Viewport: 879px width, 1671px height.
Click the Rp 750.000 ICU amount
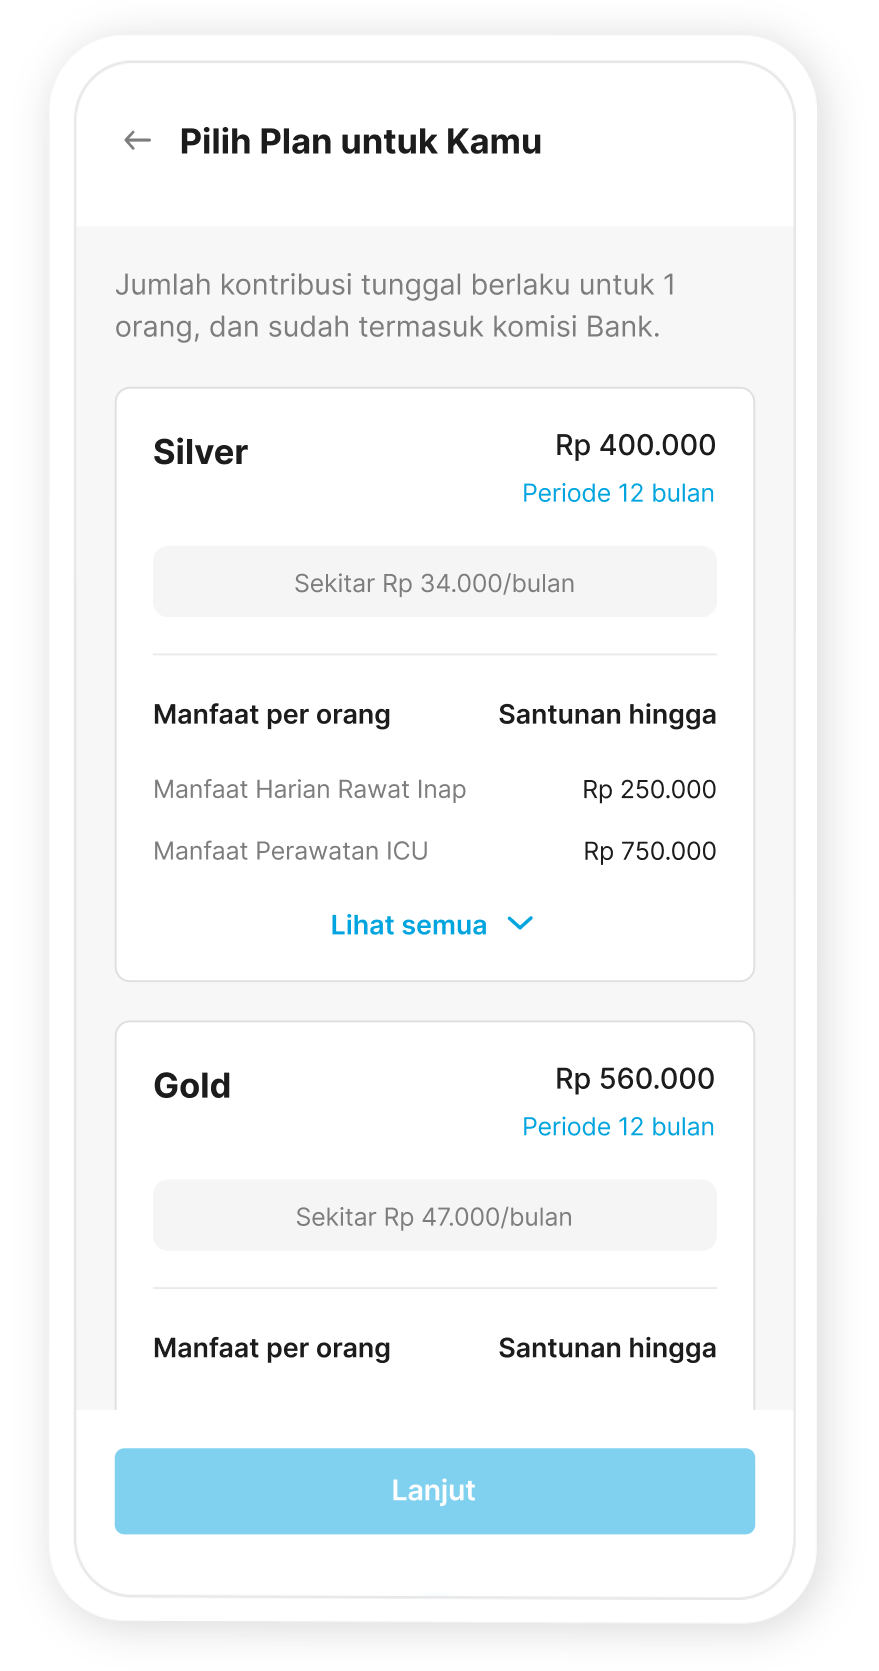click(x=650, y=851)
